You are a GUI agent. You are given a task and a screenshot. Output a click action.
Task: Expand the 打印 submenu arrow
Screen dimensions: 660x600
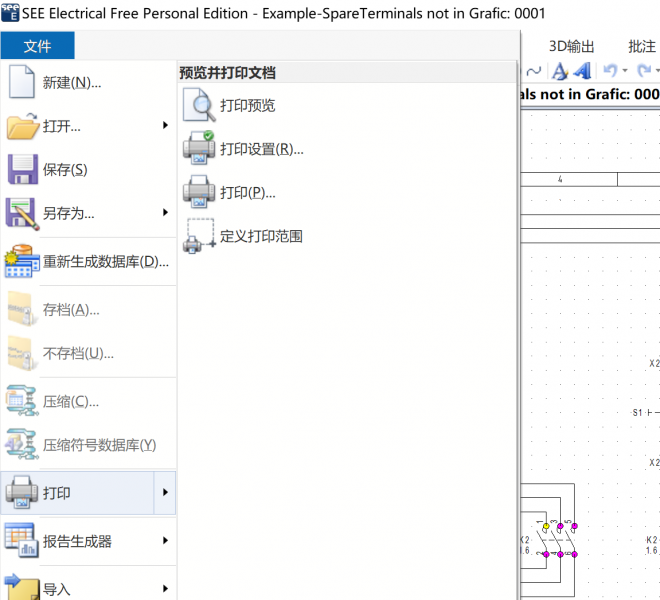coord(165,492)
